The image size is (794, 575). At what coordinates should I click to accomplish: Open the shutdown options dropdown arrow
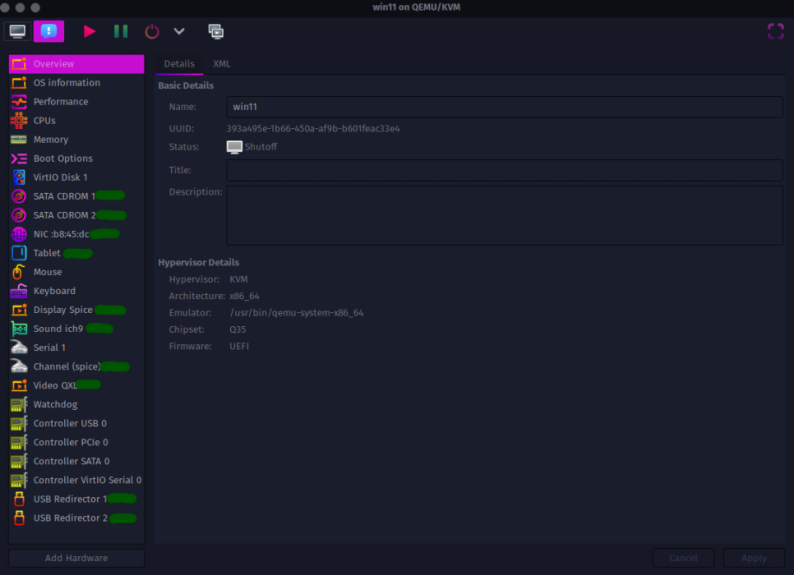[179, 31]
